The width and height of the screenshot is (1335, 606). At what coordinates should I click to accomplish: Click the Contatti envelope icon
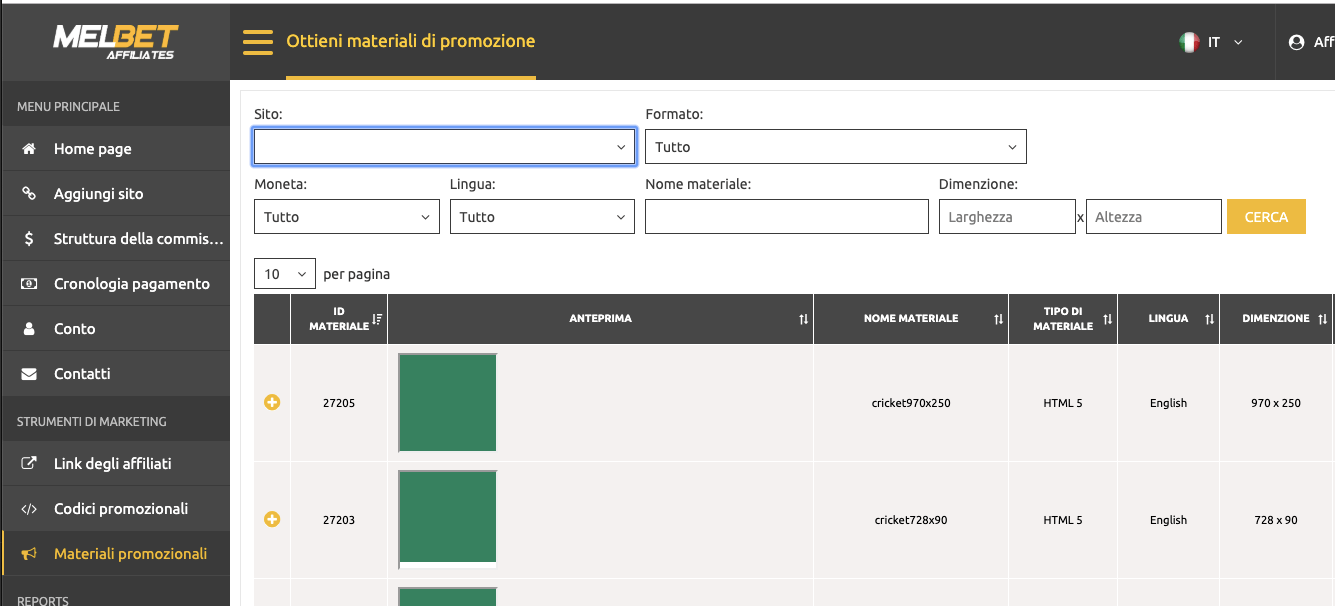[29, 374]
